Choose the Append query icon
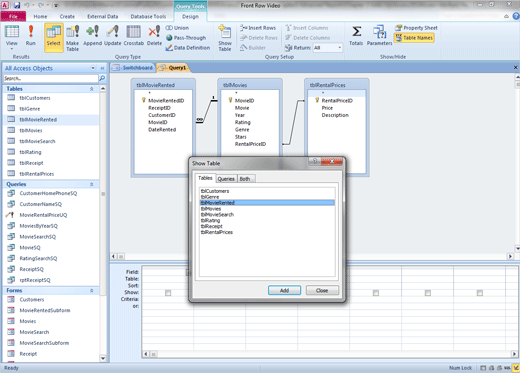 (x=92, y=36)
